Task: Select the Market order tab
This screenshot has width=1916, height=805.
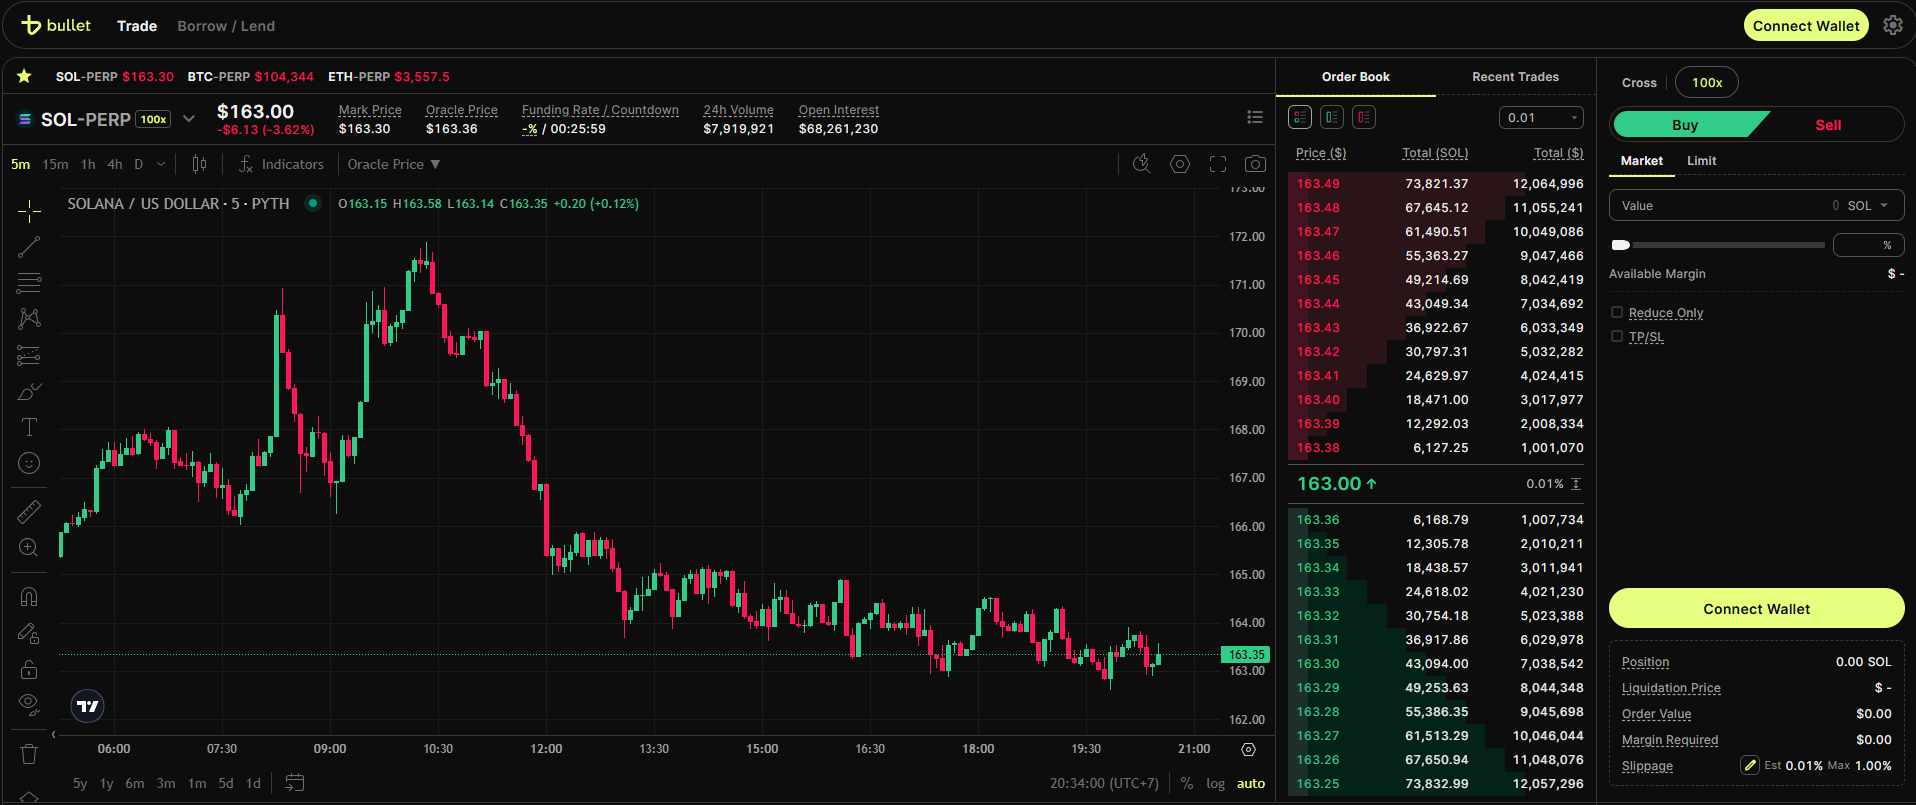Action: click(x=1642, y=160)
